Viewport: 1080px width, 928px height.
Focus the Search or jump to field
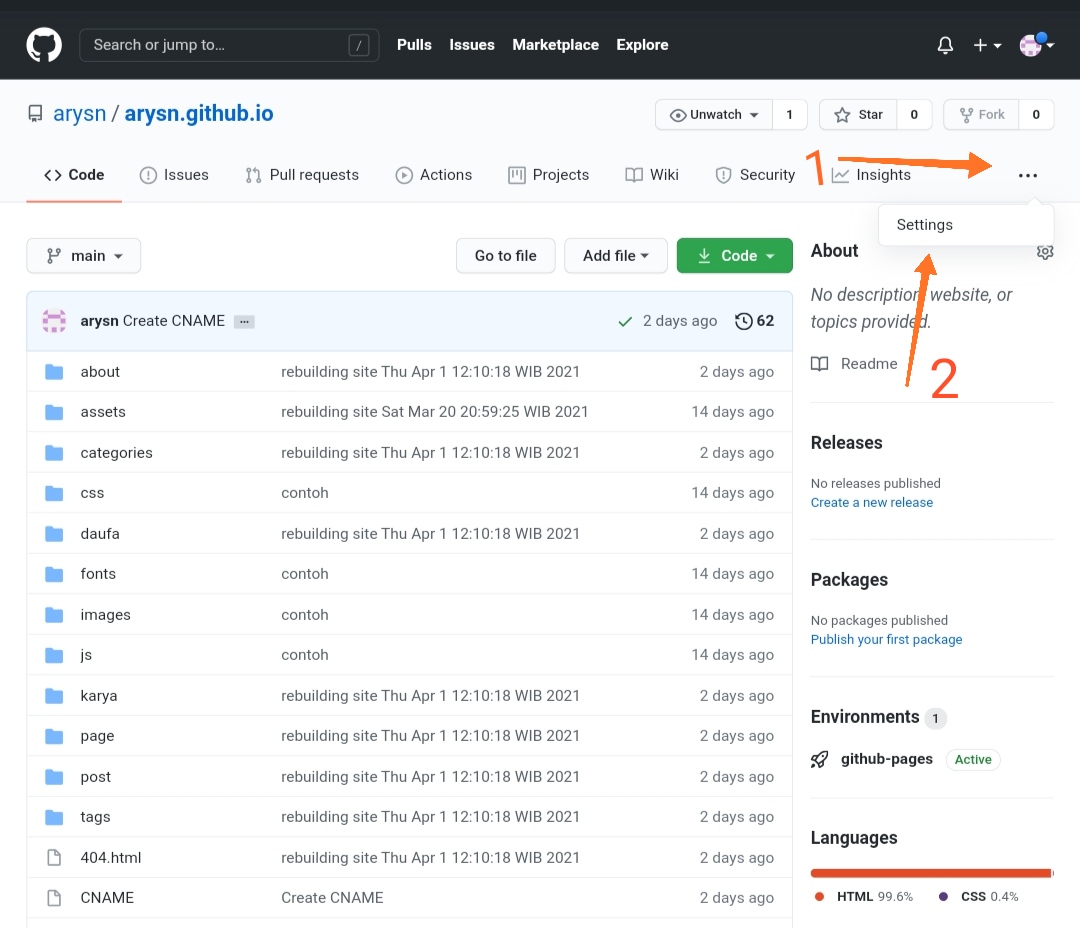[x=229, y=45]
